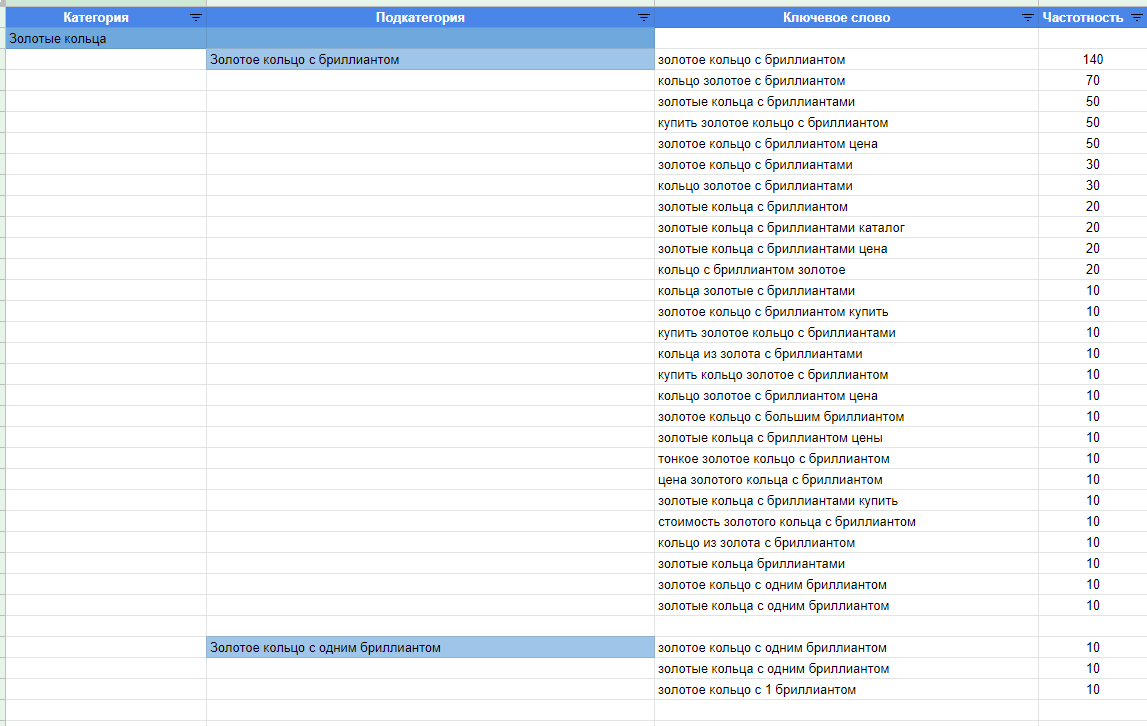This screenshot has width=1147, height=726.
Task: Select the category cell 'Золотые кольца'
Action: (x=106, y=39)
